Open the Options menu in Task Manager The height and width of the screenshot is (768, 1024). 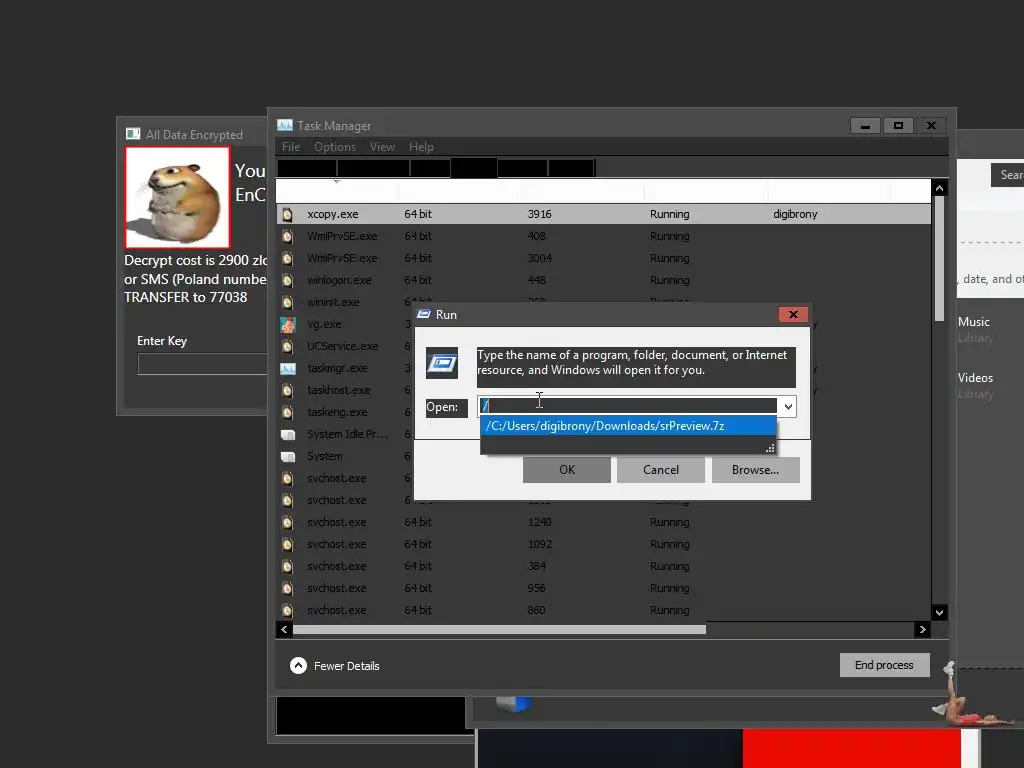(335, 147)
